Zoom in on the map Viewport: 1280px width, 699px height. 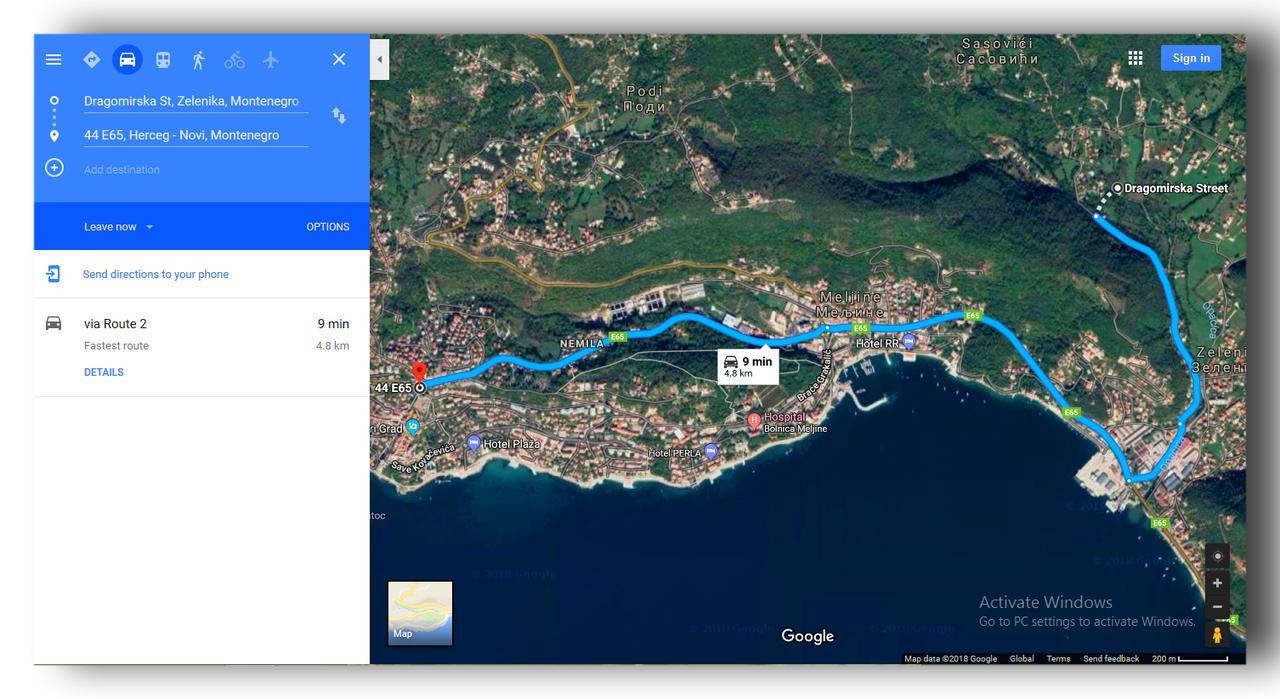pyautogui.click(x=1217, y=583)
